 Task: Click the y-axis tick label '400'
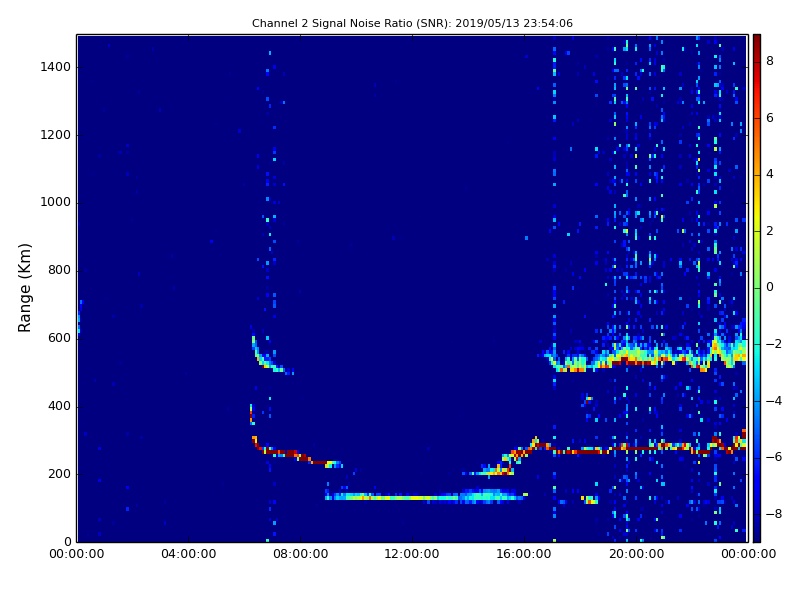click(x=59, y=406)
